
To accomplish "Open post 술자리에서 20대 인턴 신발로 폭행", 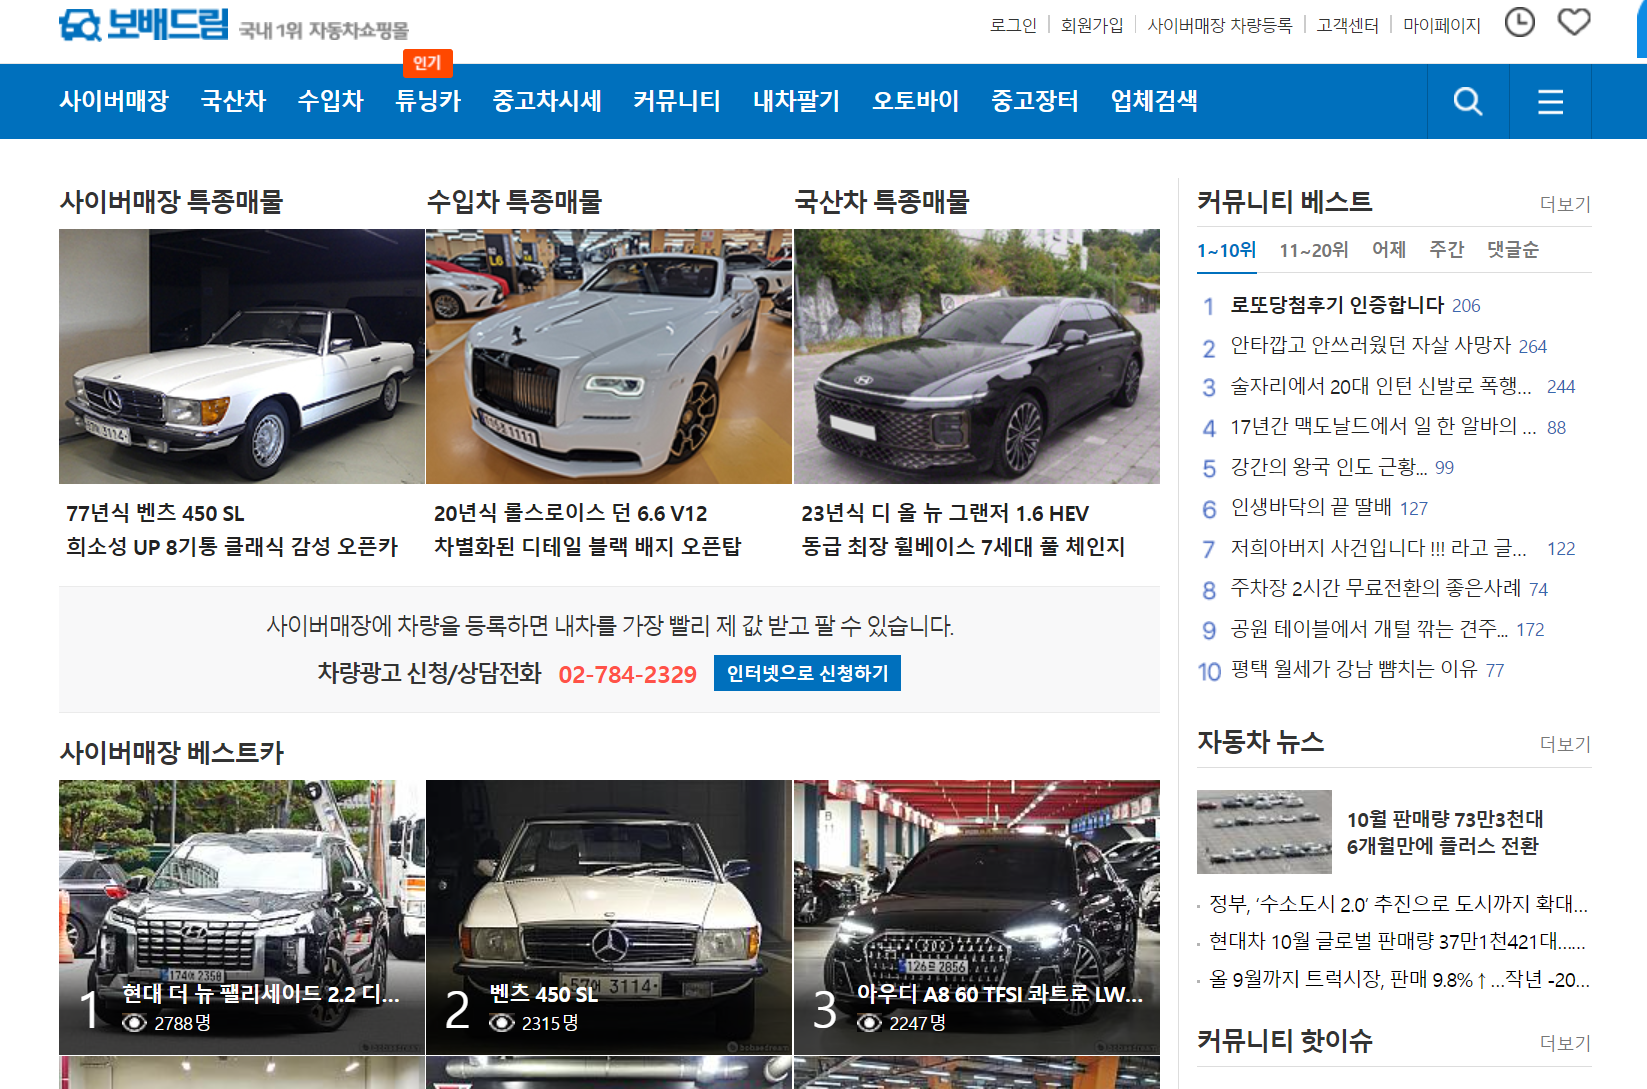I will click(1381, 386).
